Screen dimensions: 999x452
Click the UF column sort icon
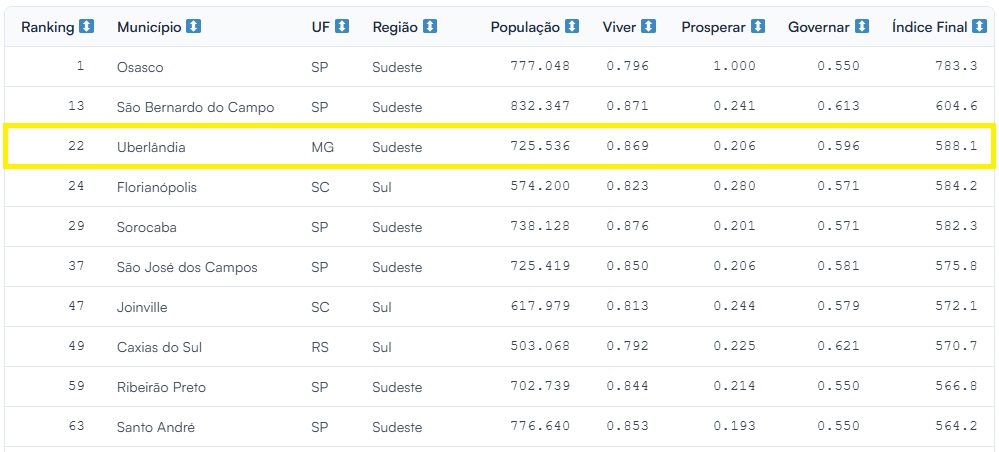342,27
